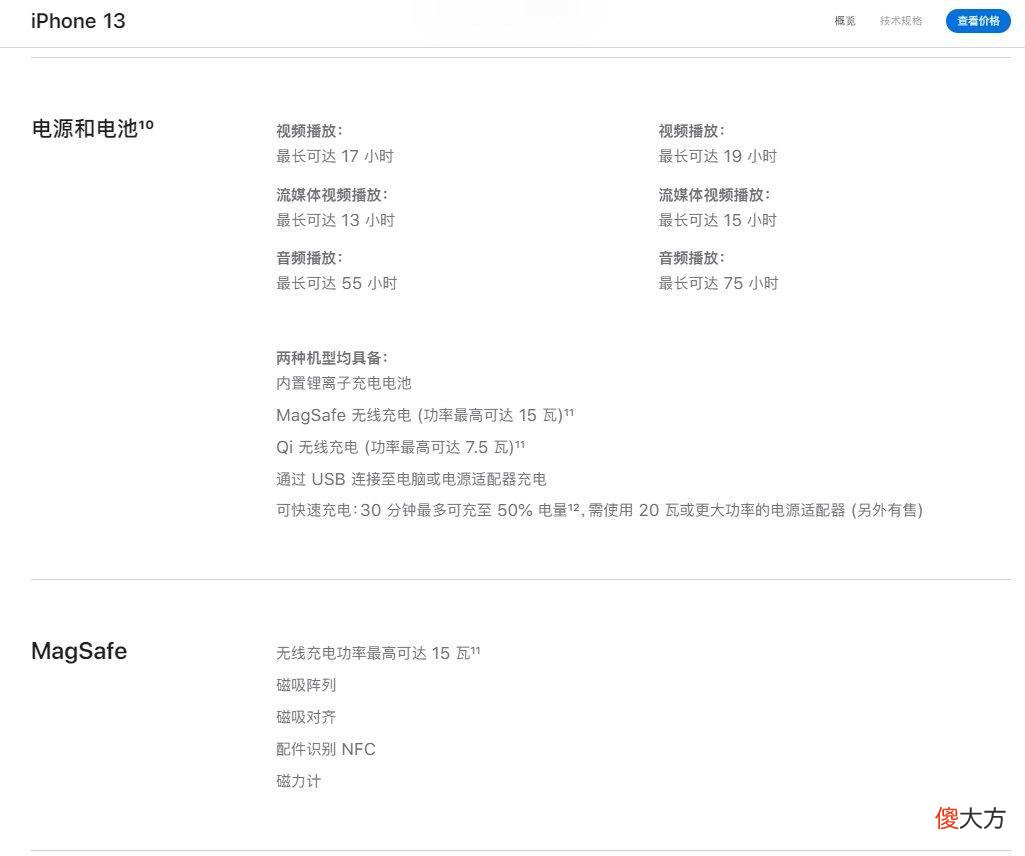Click text 磁吸对齐
Image resolution: width=1025 pixels, height=856 pixels.
pos(306,717)
